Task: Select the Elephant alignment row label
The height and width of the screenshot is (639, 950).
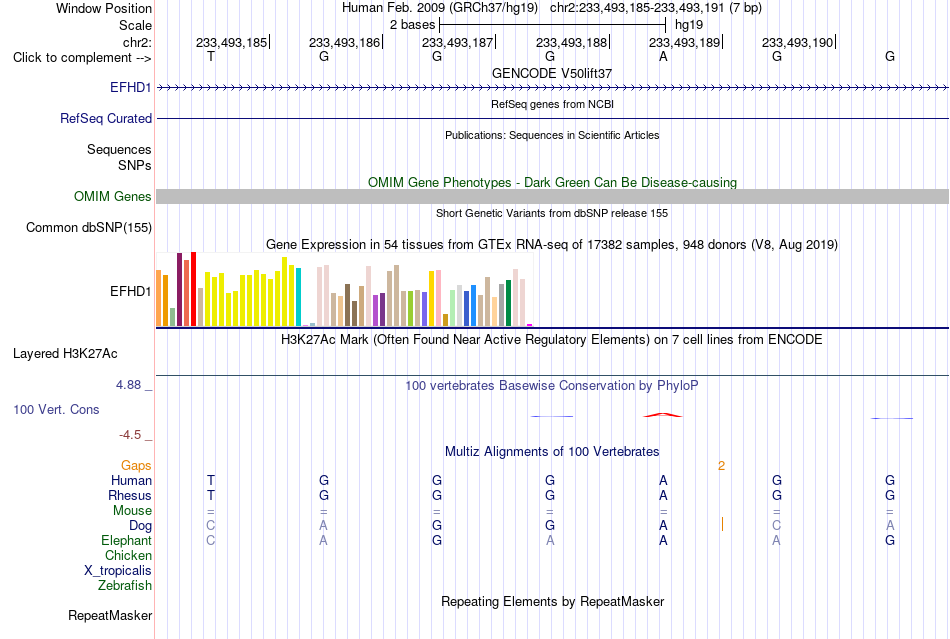Action: pos(126,540)
